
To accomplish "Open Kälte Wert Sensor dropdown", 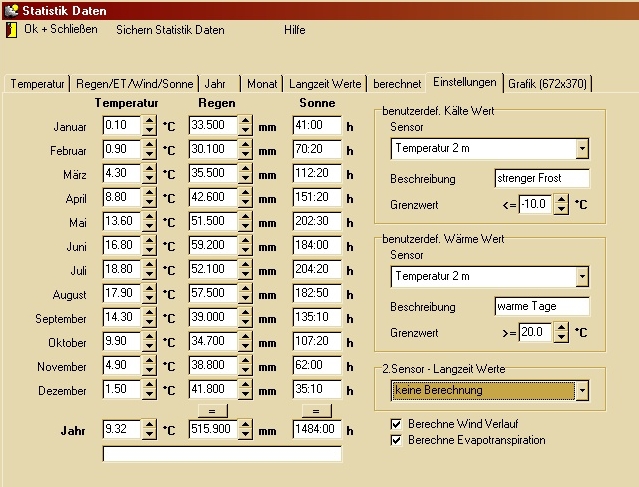I will [x=582, y=149].
